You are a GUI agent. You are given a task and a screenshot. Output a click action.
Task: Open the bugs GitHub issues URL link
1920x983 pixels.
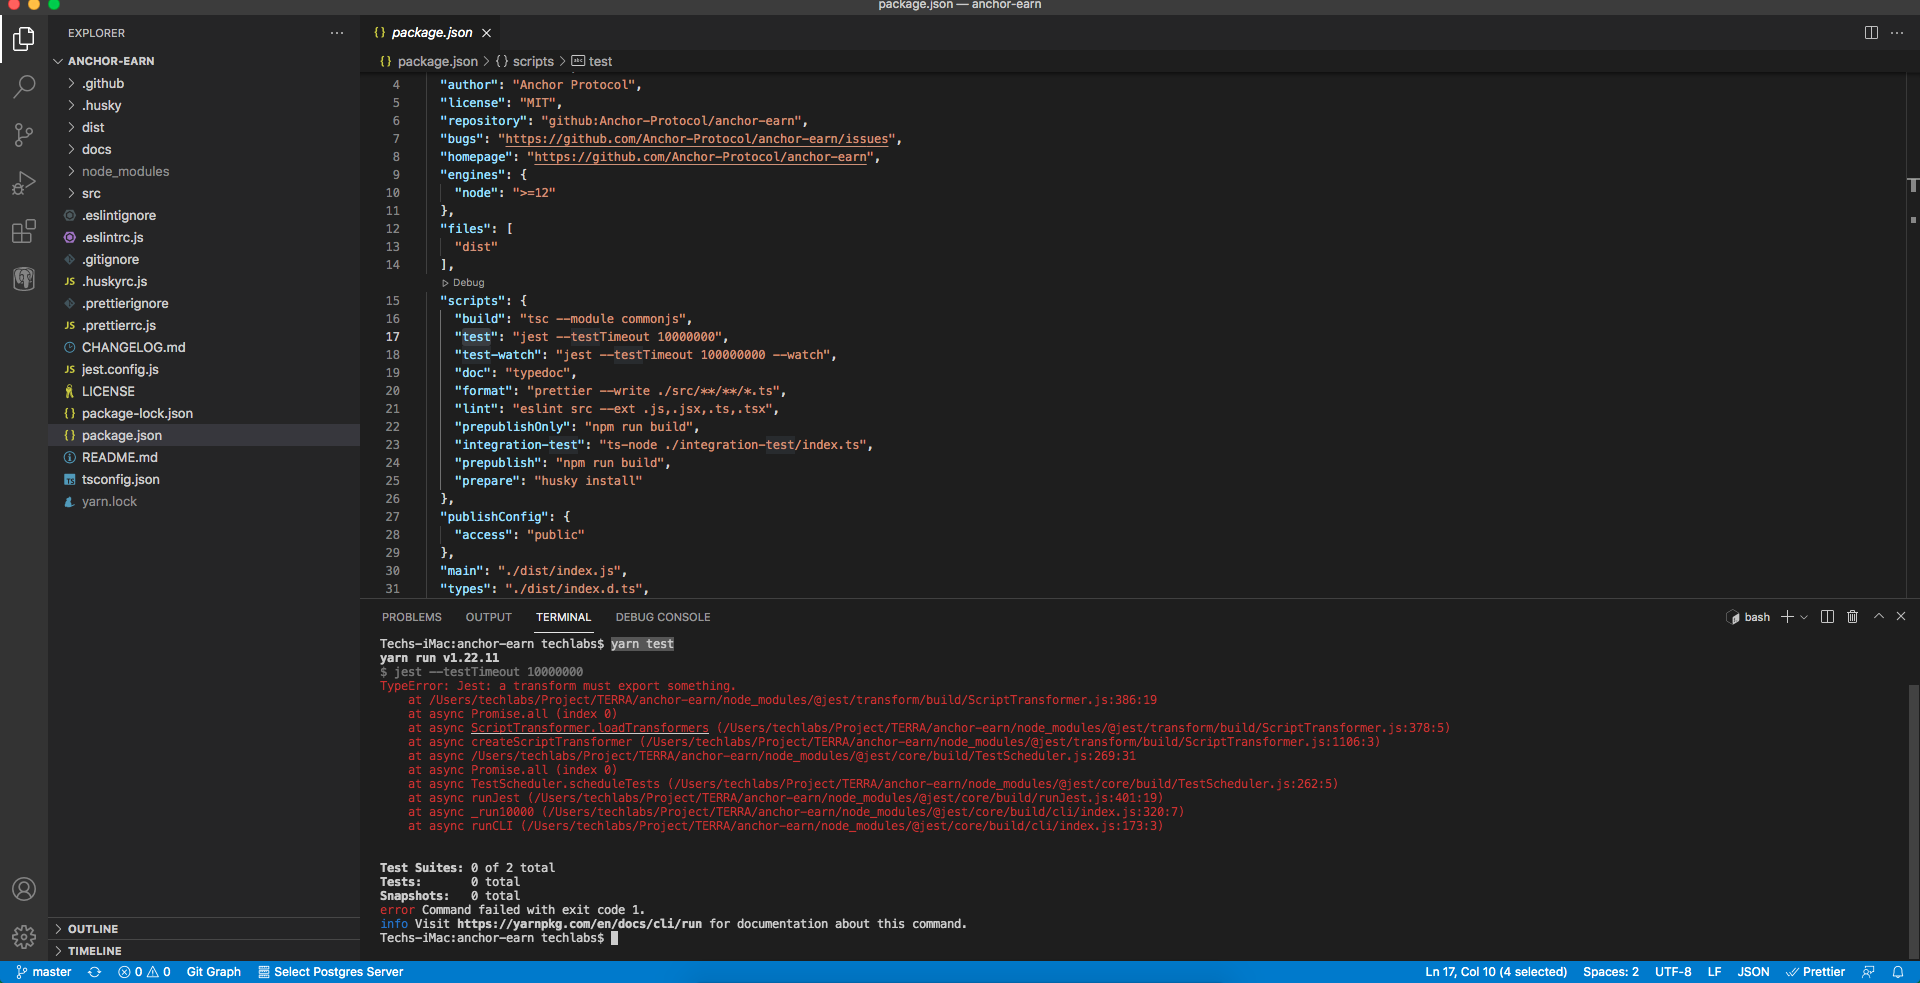pos(697,139)
